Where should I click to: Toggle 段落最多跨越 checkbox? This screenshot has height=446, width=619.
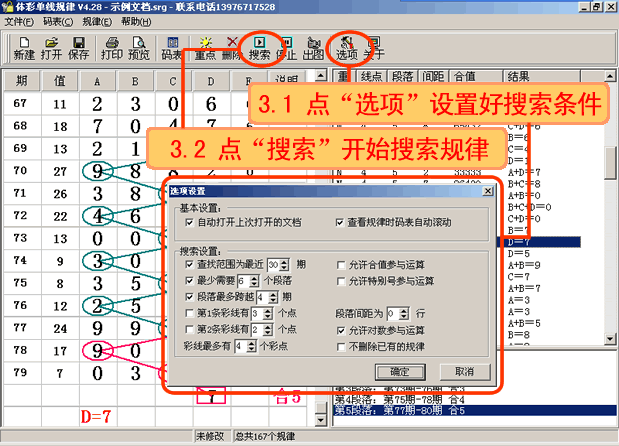coord(189,297)
